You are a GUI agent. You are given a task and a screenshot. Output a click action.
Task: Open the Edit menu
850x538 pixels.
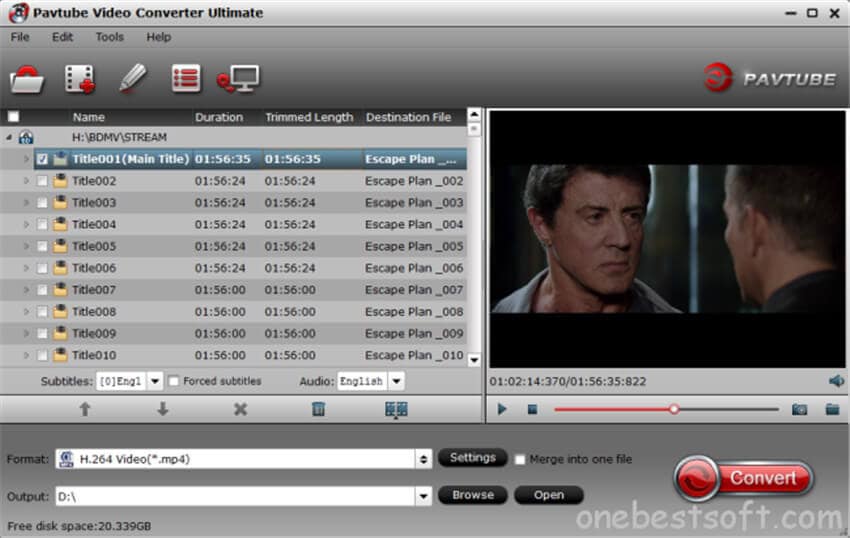coord(62,37)
